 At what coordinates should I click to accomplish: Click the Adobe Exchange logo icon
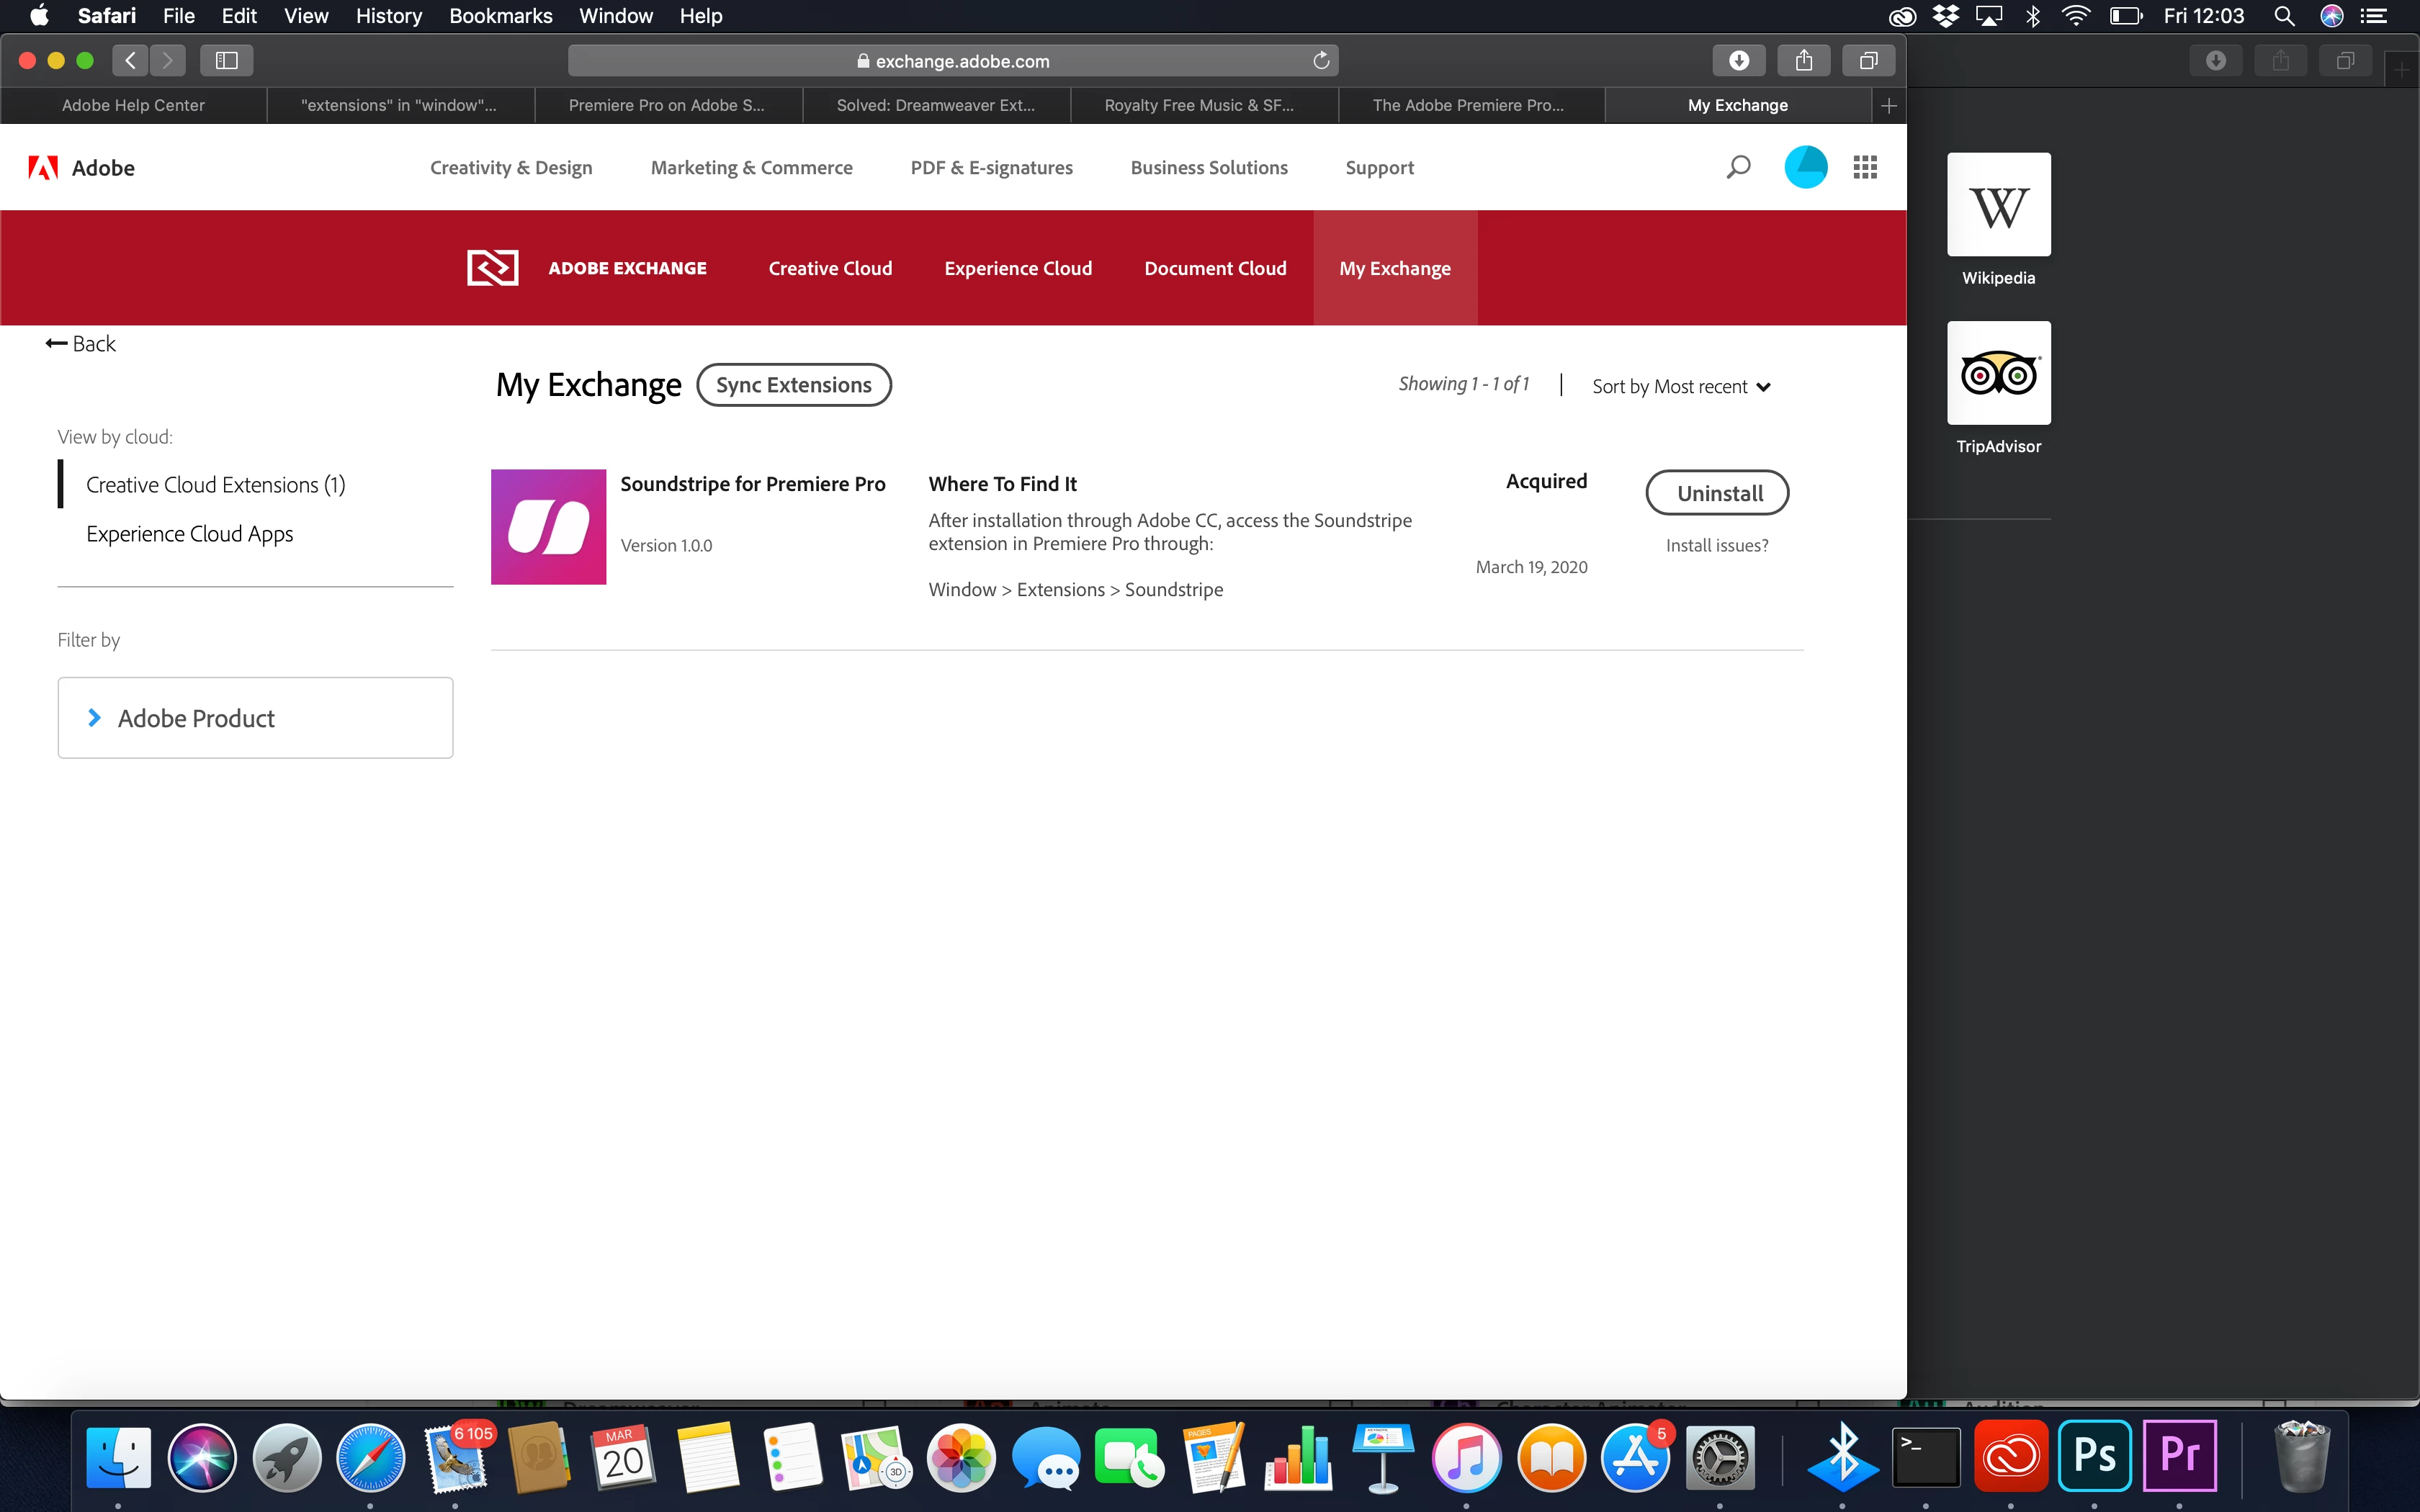[x=492, y=268]
